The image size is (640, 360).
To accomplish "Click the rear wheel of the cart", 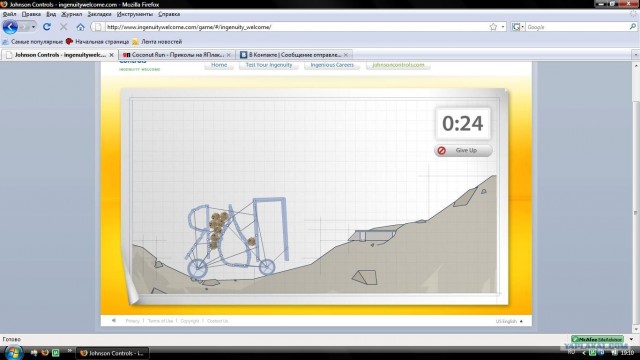I will pos(198,269).
